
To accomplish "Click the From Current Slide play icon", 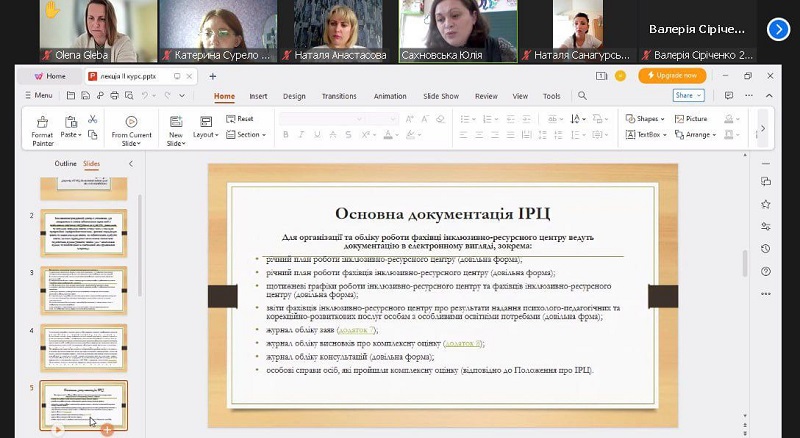I will pos(131,122).
